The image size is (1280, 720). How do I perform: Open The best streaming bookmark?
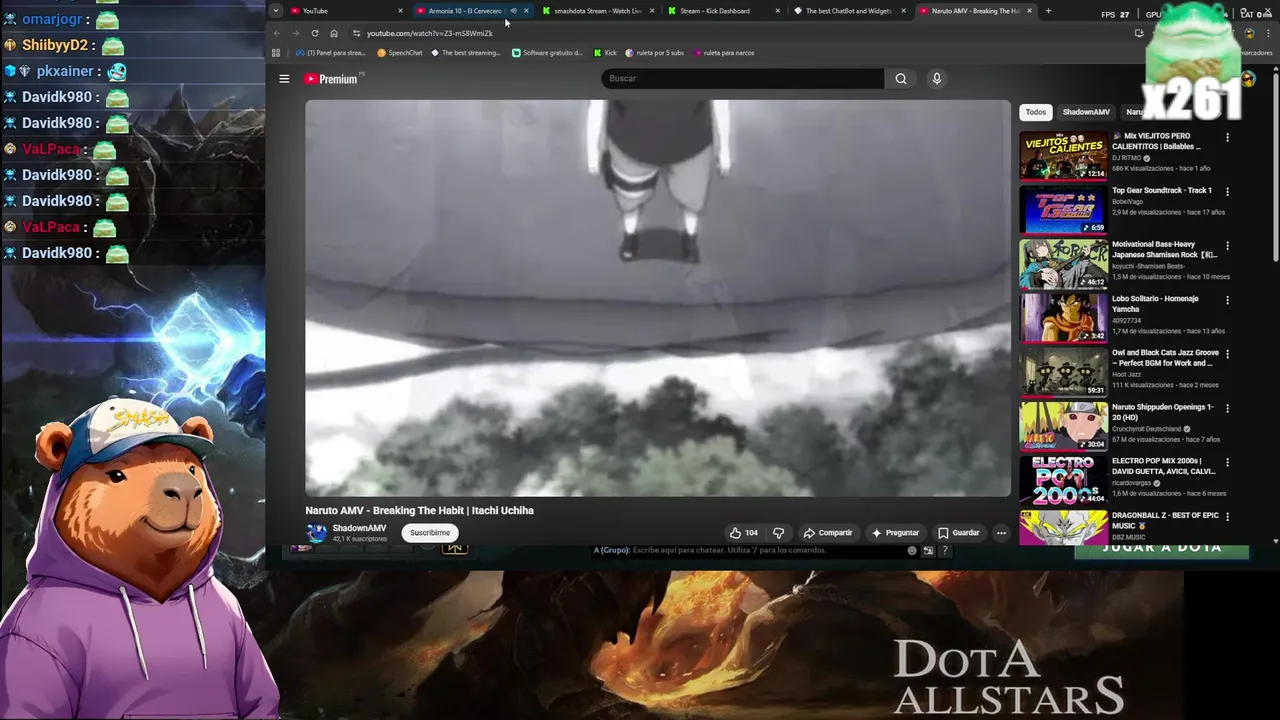(466, 53)
